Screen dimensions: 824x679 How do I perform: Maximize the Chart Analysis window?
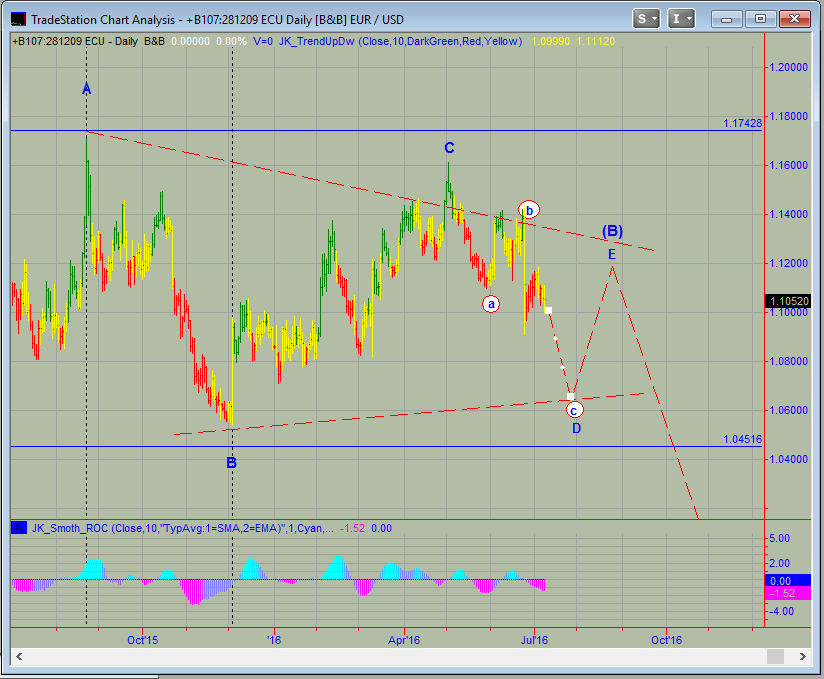(761, 18)
